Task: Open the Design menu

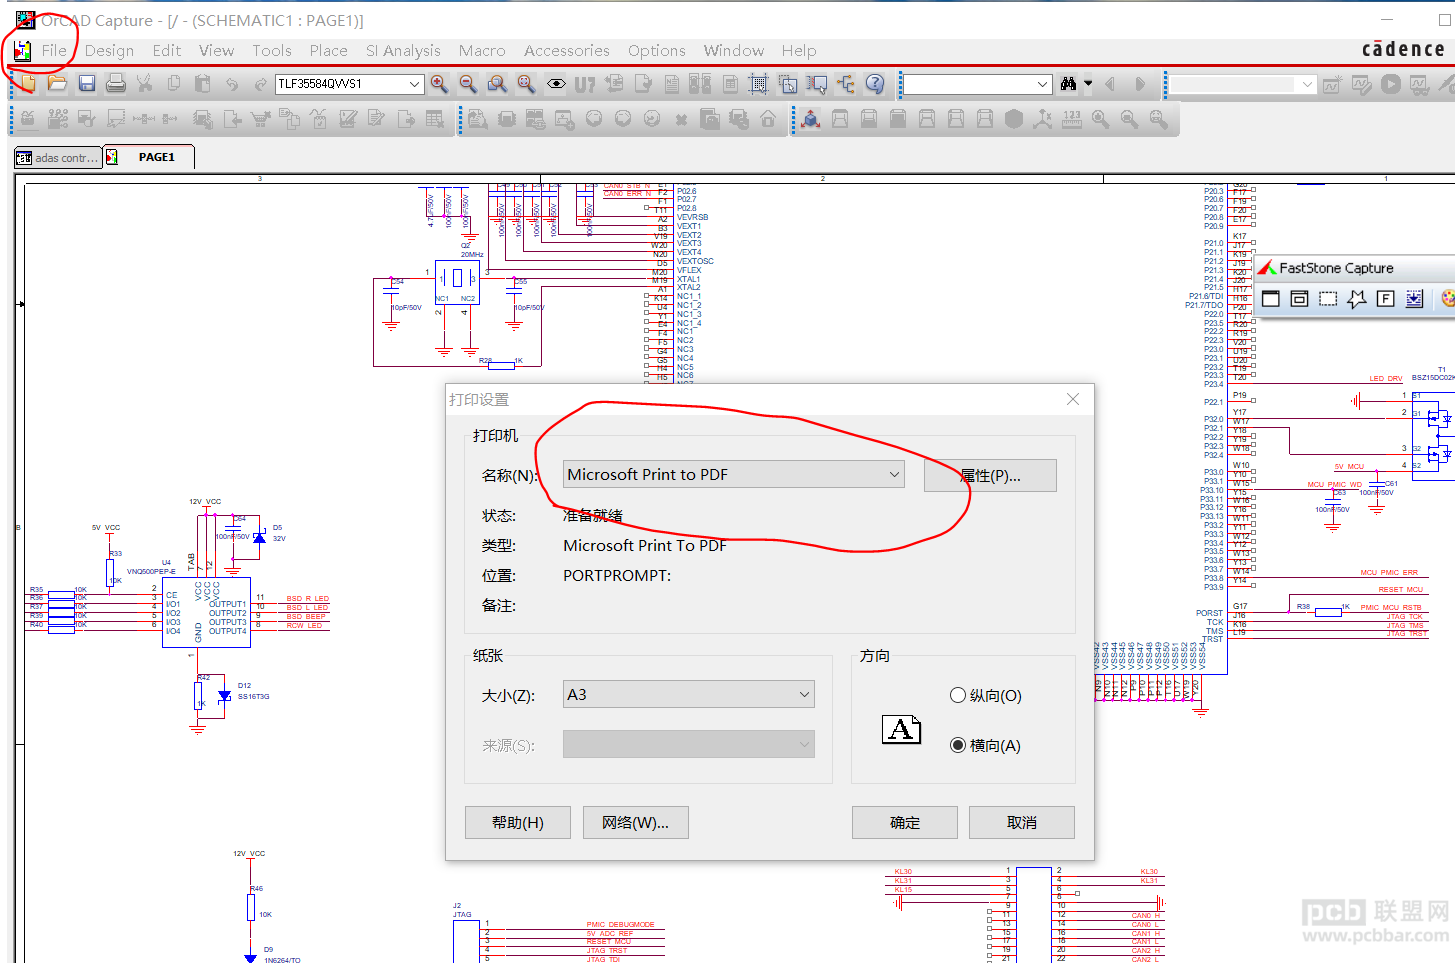Action: pyautogui.click(x=109, y=50)
